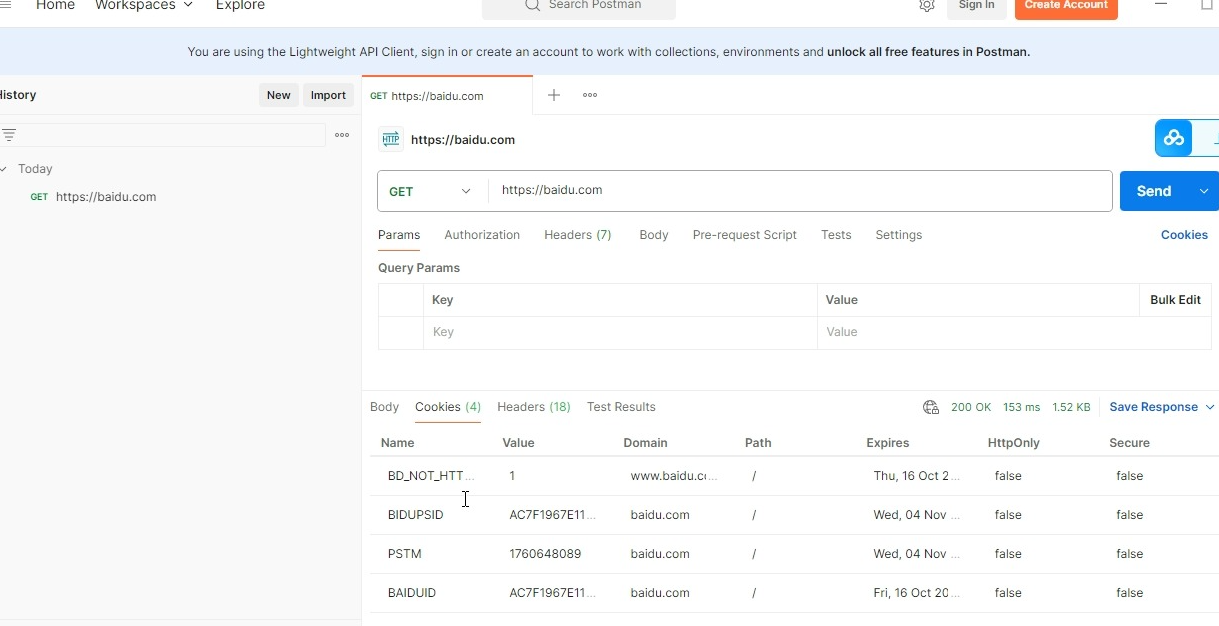Click the BAIDUID cookie name
This screenshot has height=626, width=1219.
pyautogui.click(x=412, y=593)
